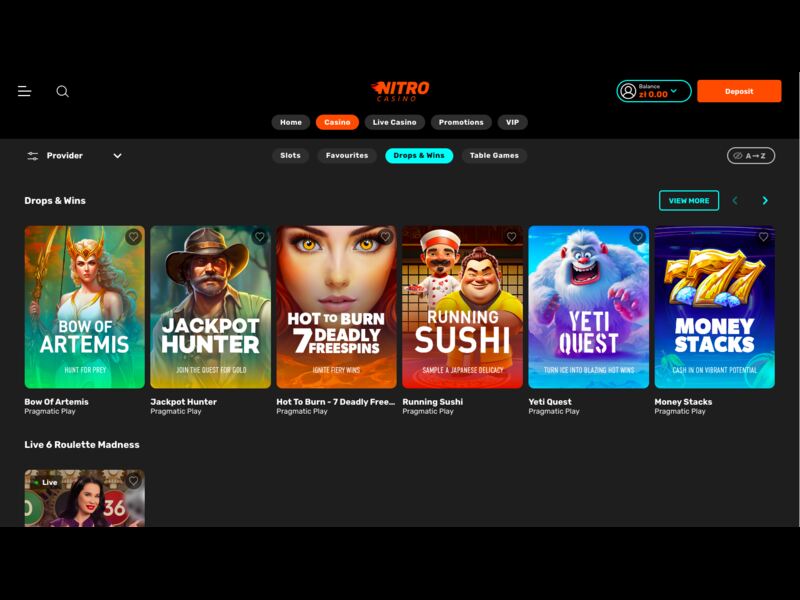This screenshot has width=800, height=600.
Task: Expand the Provider dropdown
Action: (117, 156)
